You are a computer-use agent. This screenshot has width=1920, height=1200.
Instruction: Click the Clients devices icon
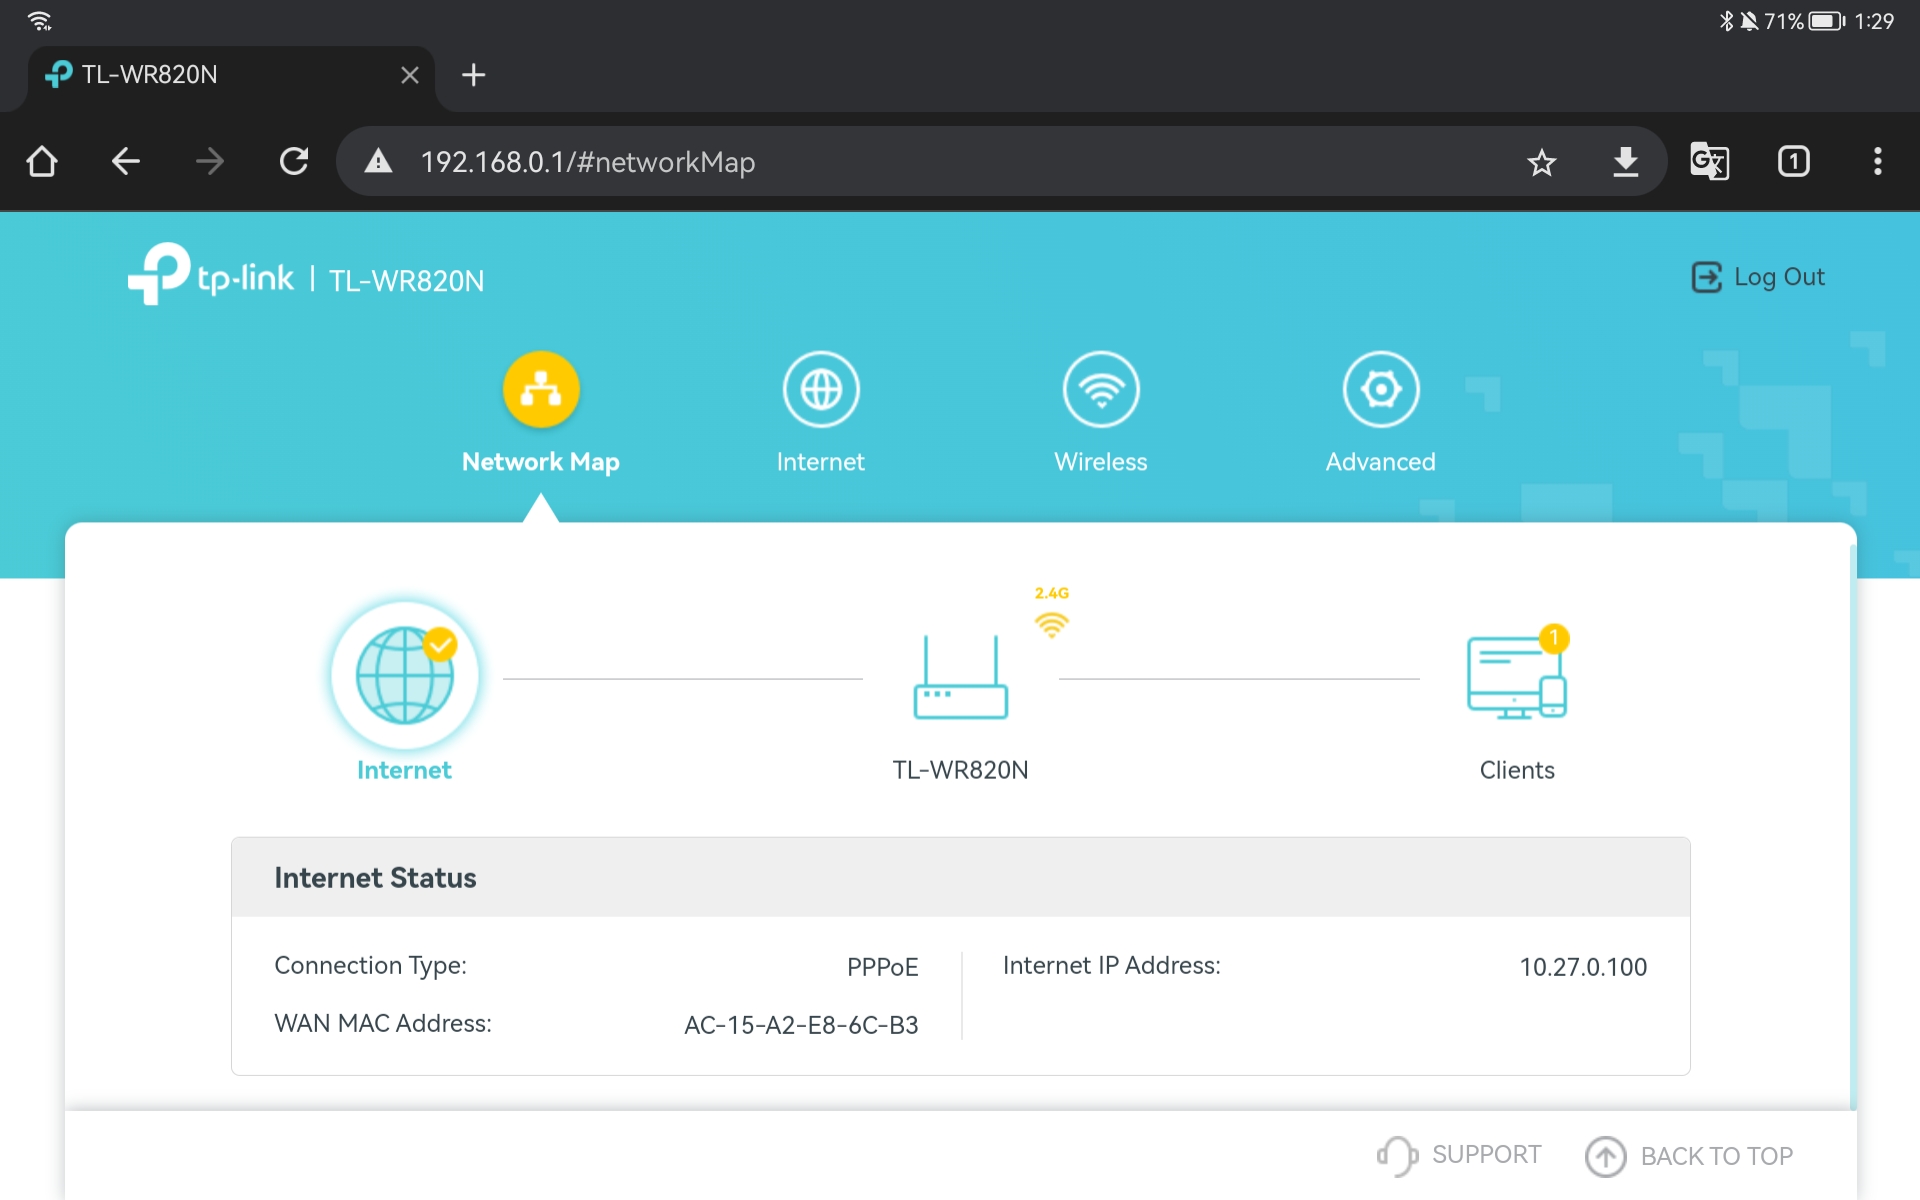point(1516,679)
